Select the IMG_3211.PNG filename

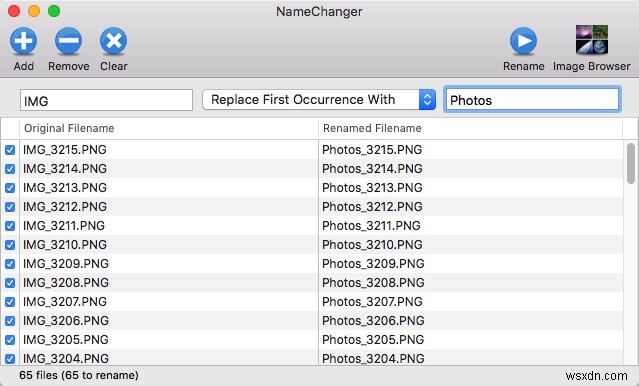(64, 225)
